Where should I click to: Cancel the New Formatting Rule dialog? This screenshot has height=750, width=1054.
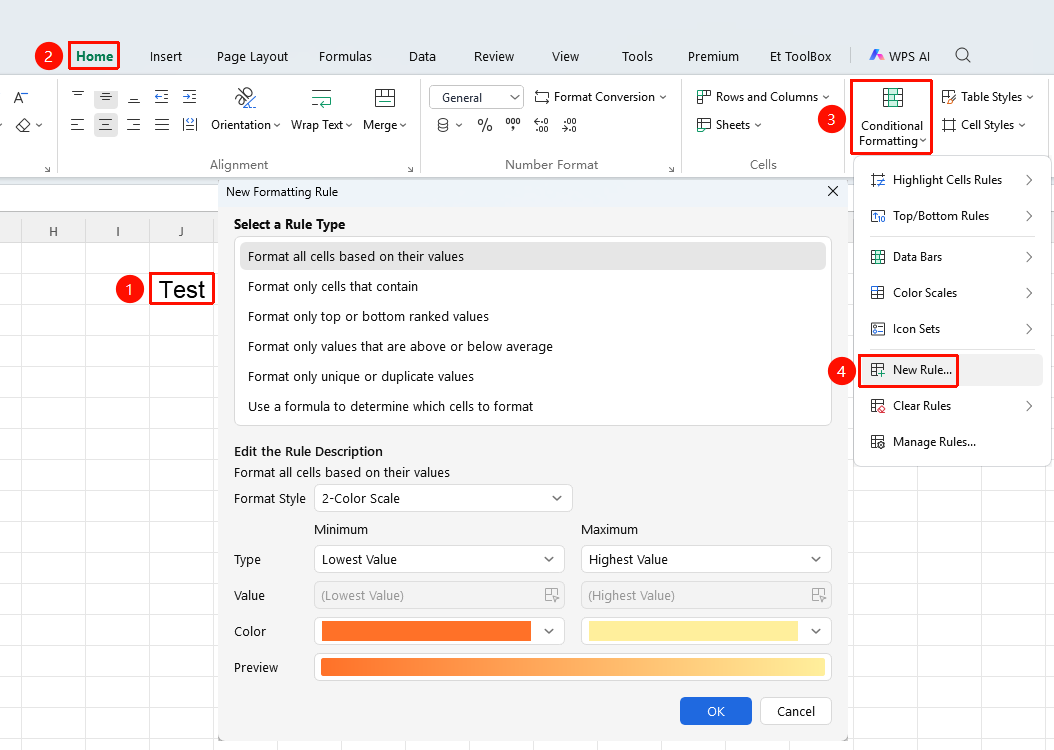point(796,711)
